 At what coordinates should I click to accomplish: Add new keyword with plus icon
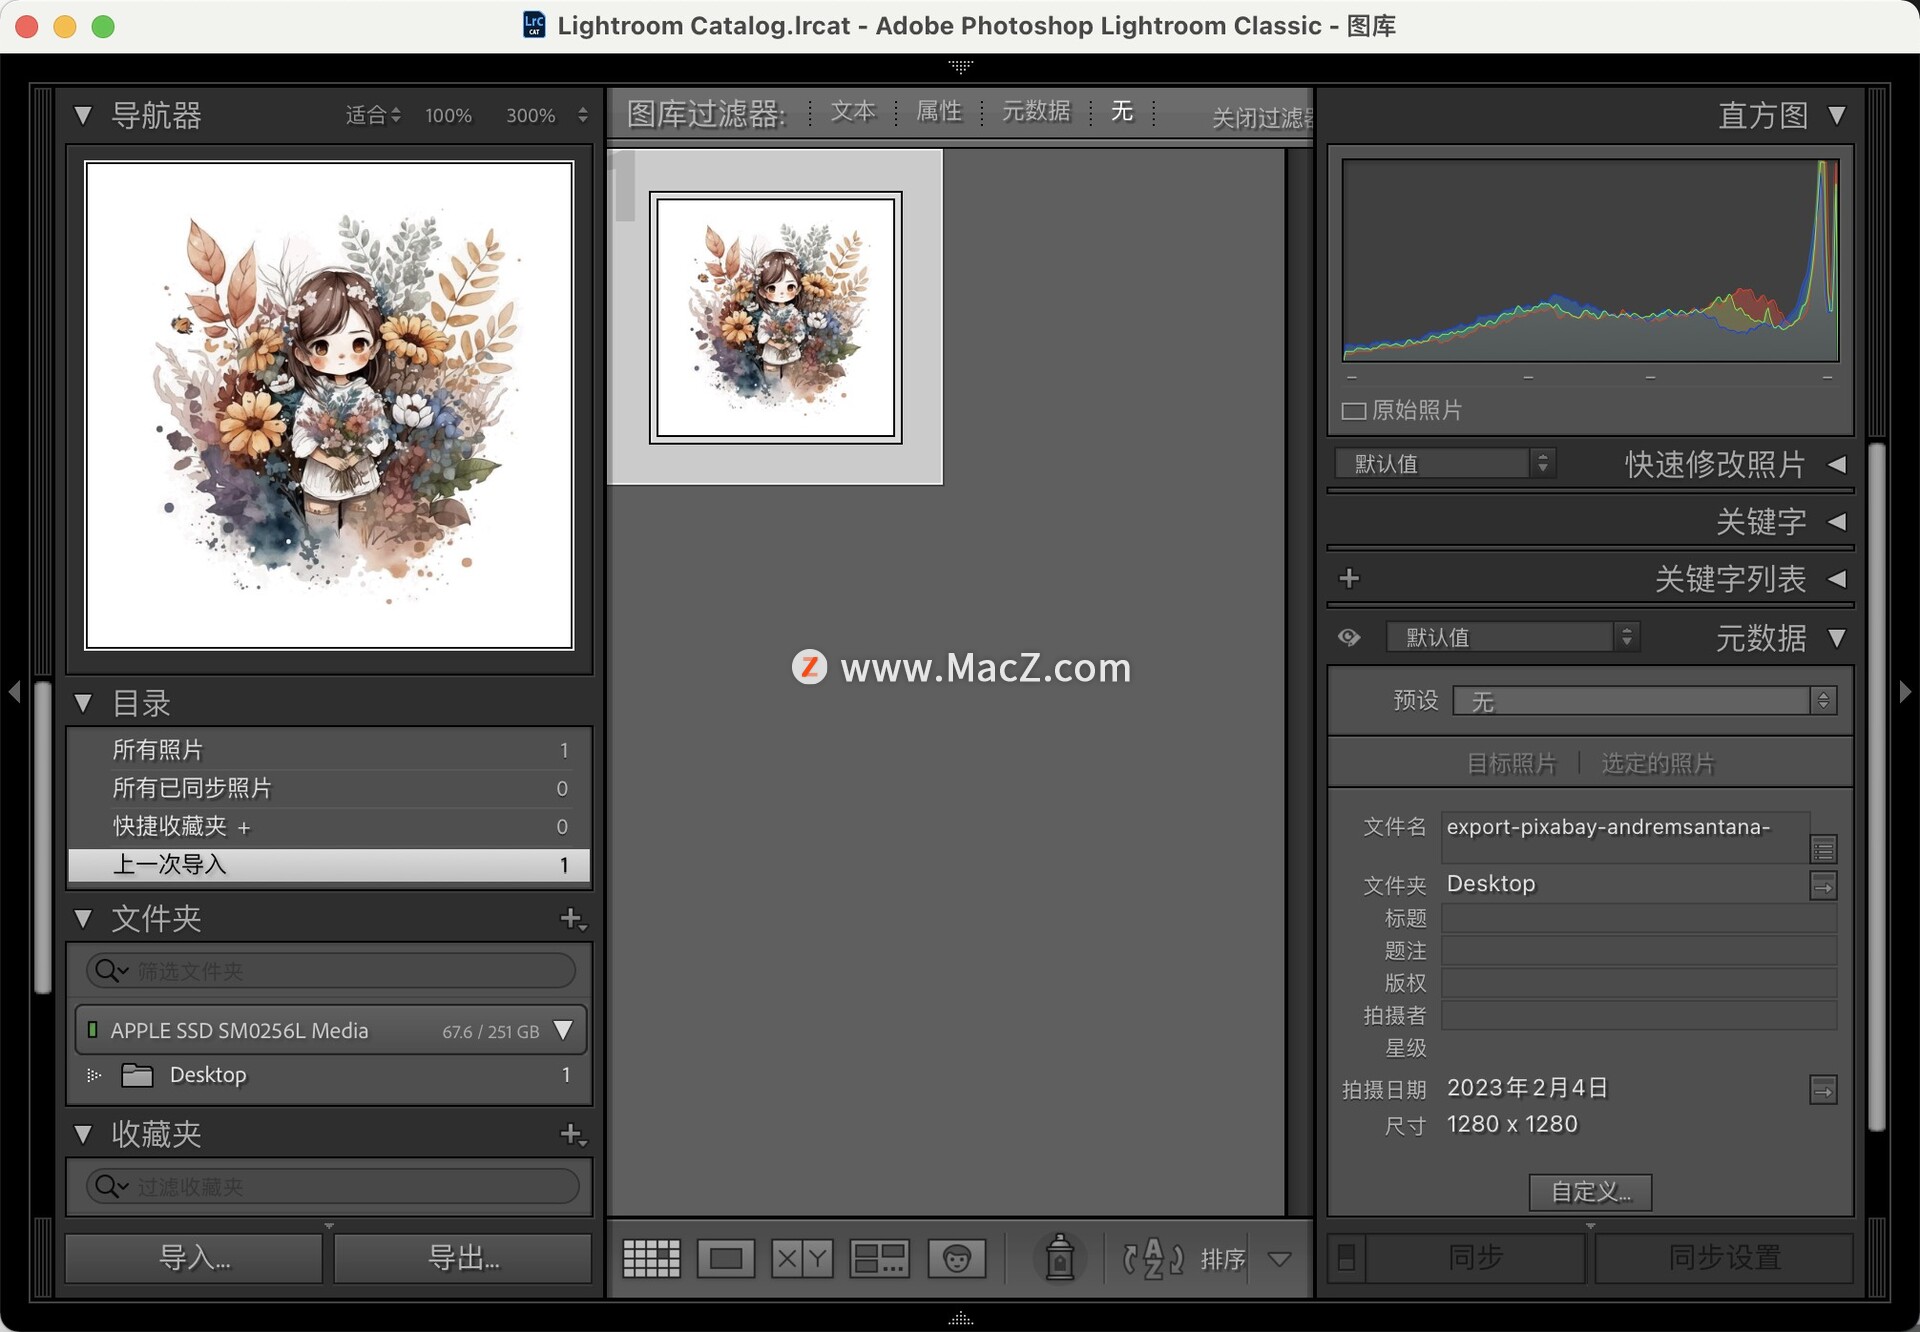1349,578
